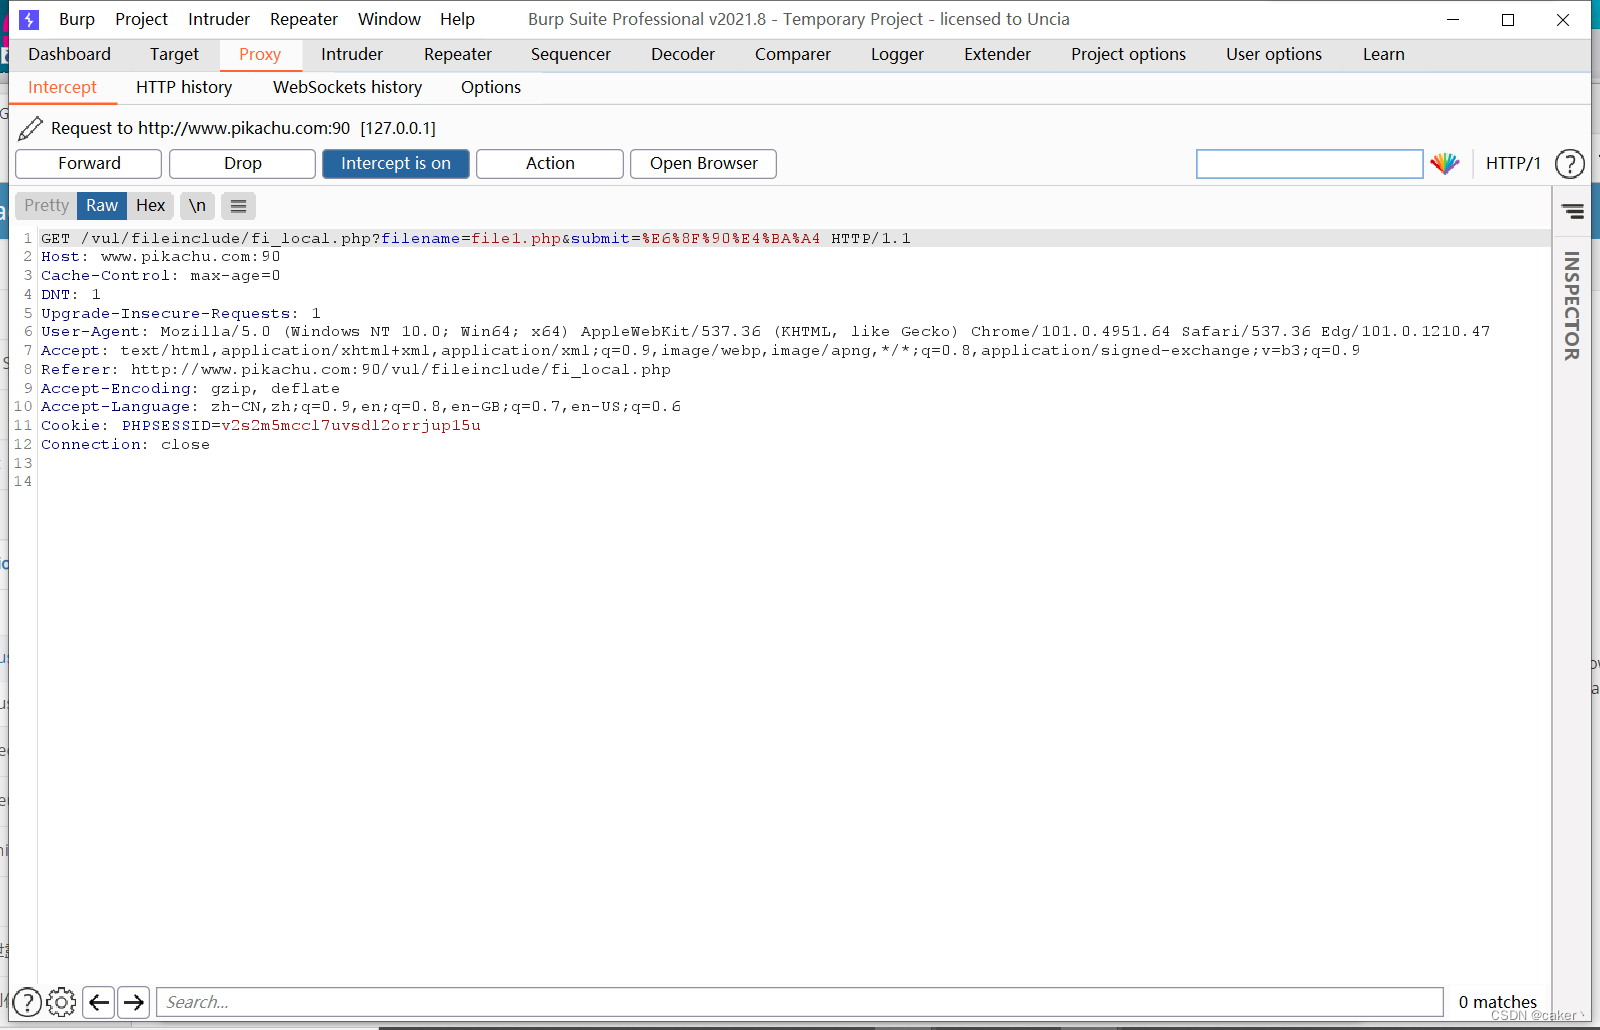Switch to the Intruder tool tab

click(x=352, y=54)
